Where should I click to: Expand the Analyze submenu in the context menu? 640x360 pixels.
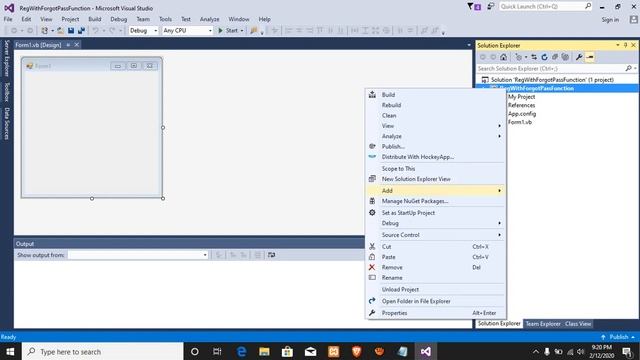[x=436, y=136]
